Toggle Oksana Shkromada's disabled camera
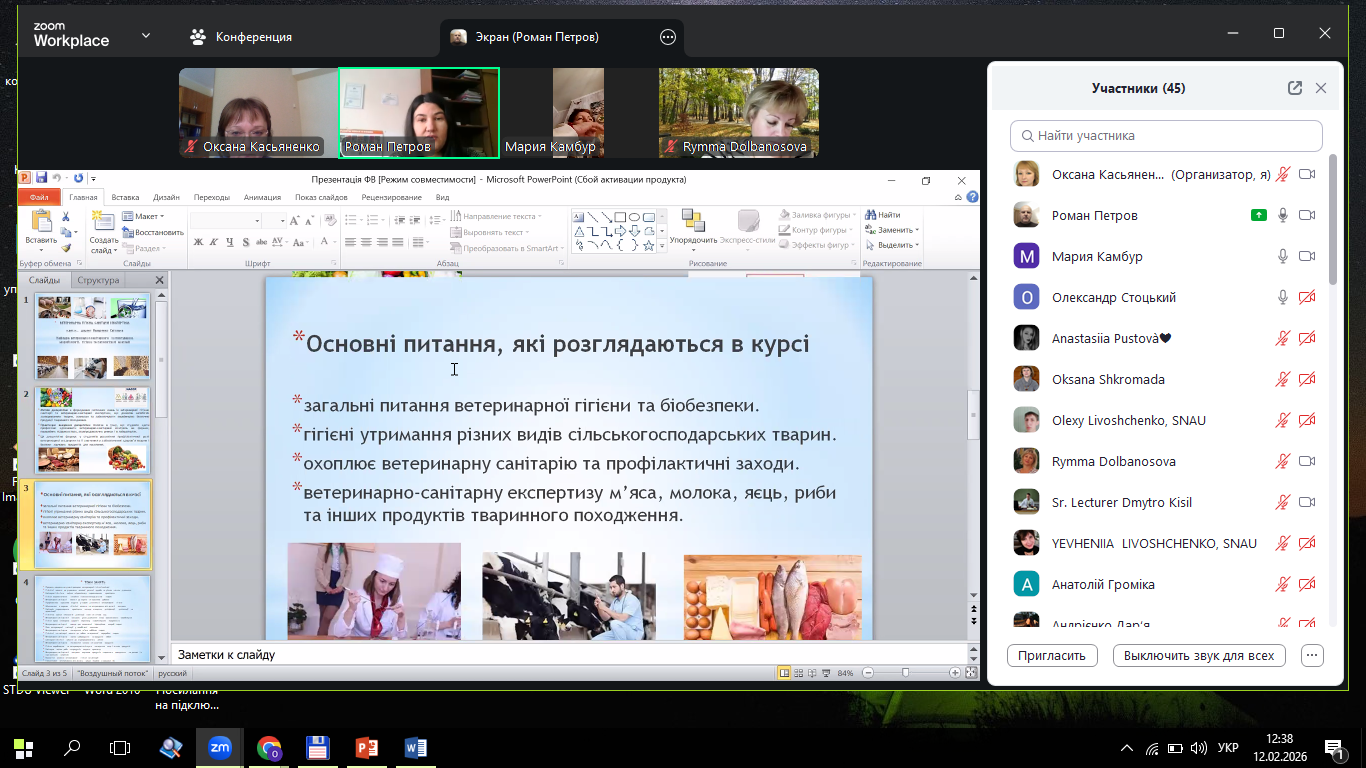 [1306, 380]
